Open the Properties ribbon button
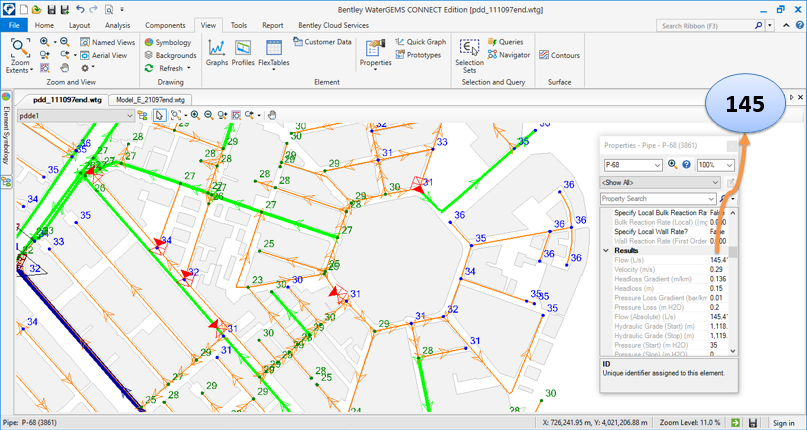Screen dimensions: 807x430 coord(375,55)
